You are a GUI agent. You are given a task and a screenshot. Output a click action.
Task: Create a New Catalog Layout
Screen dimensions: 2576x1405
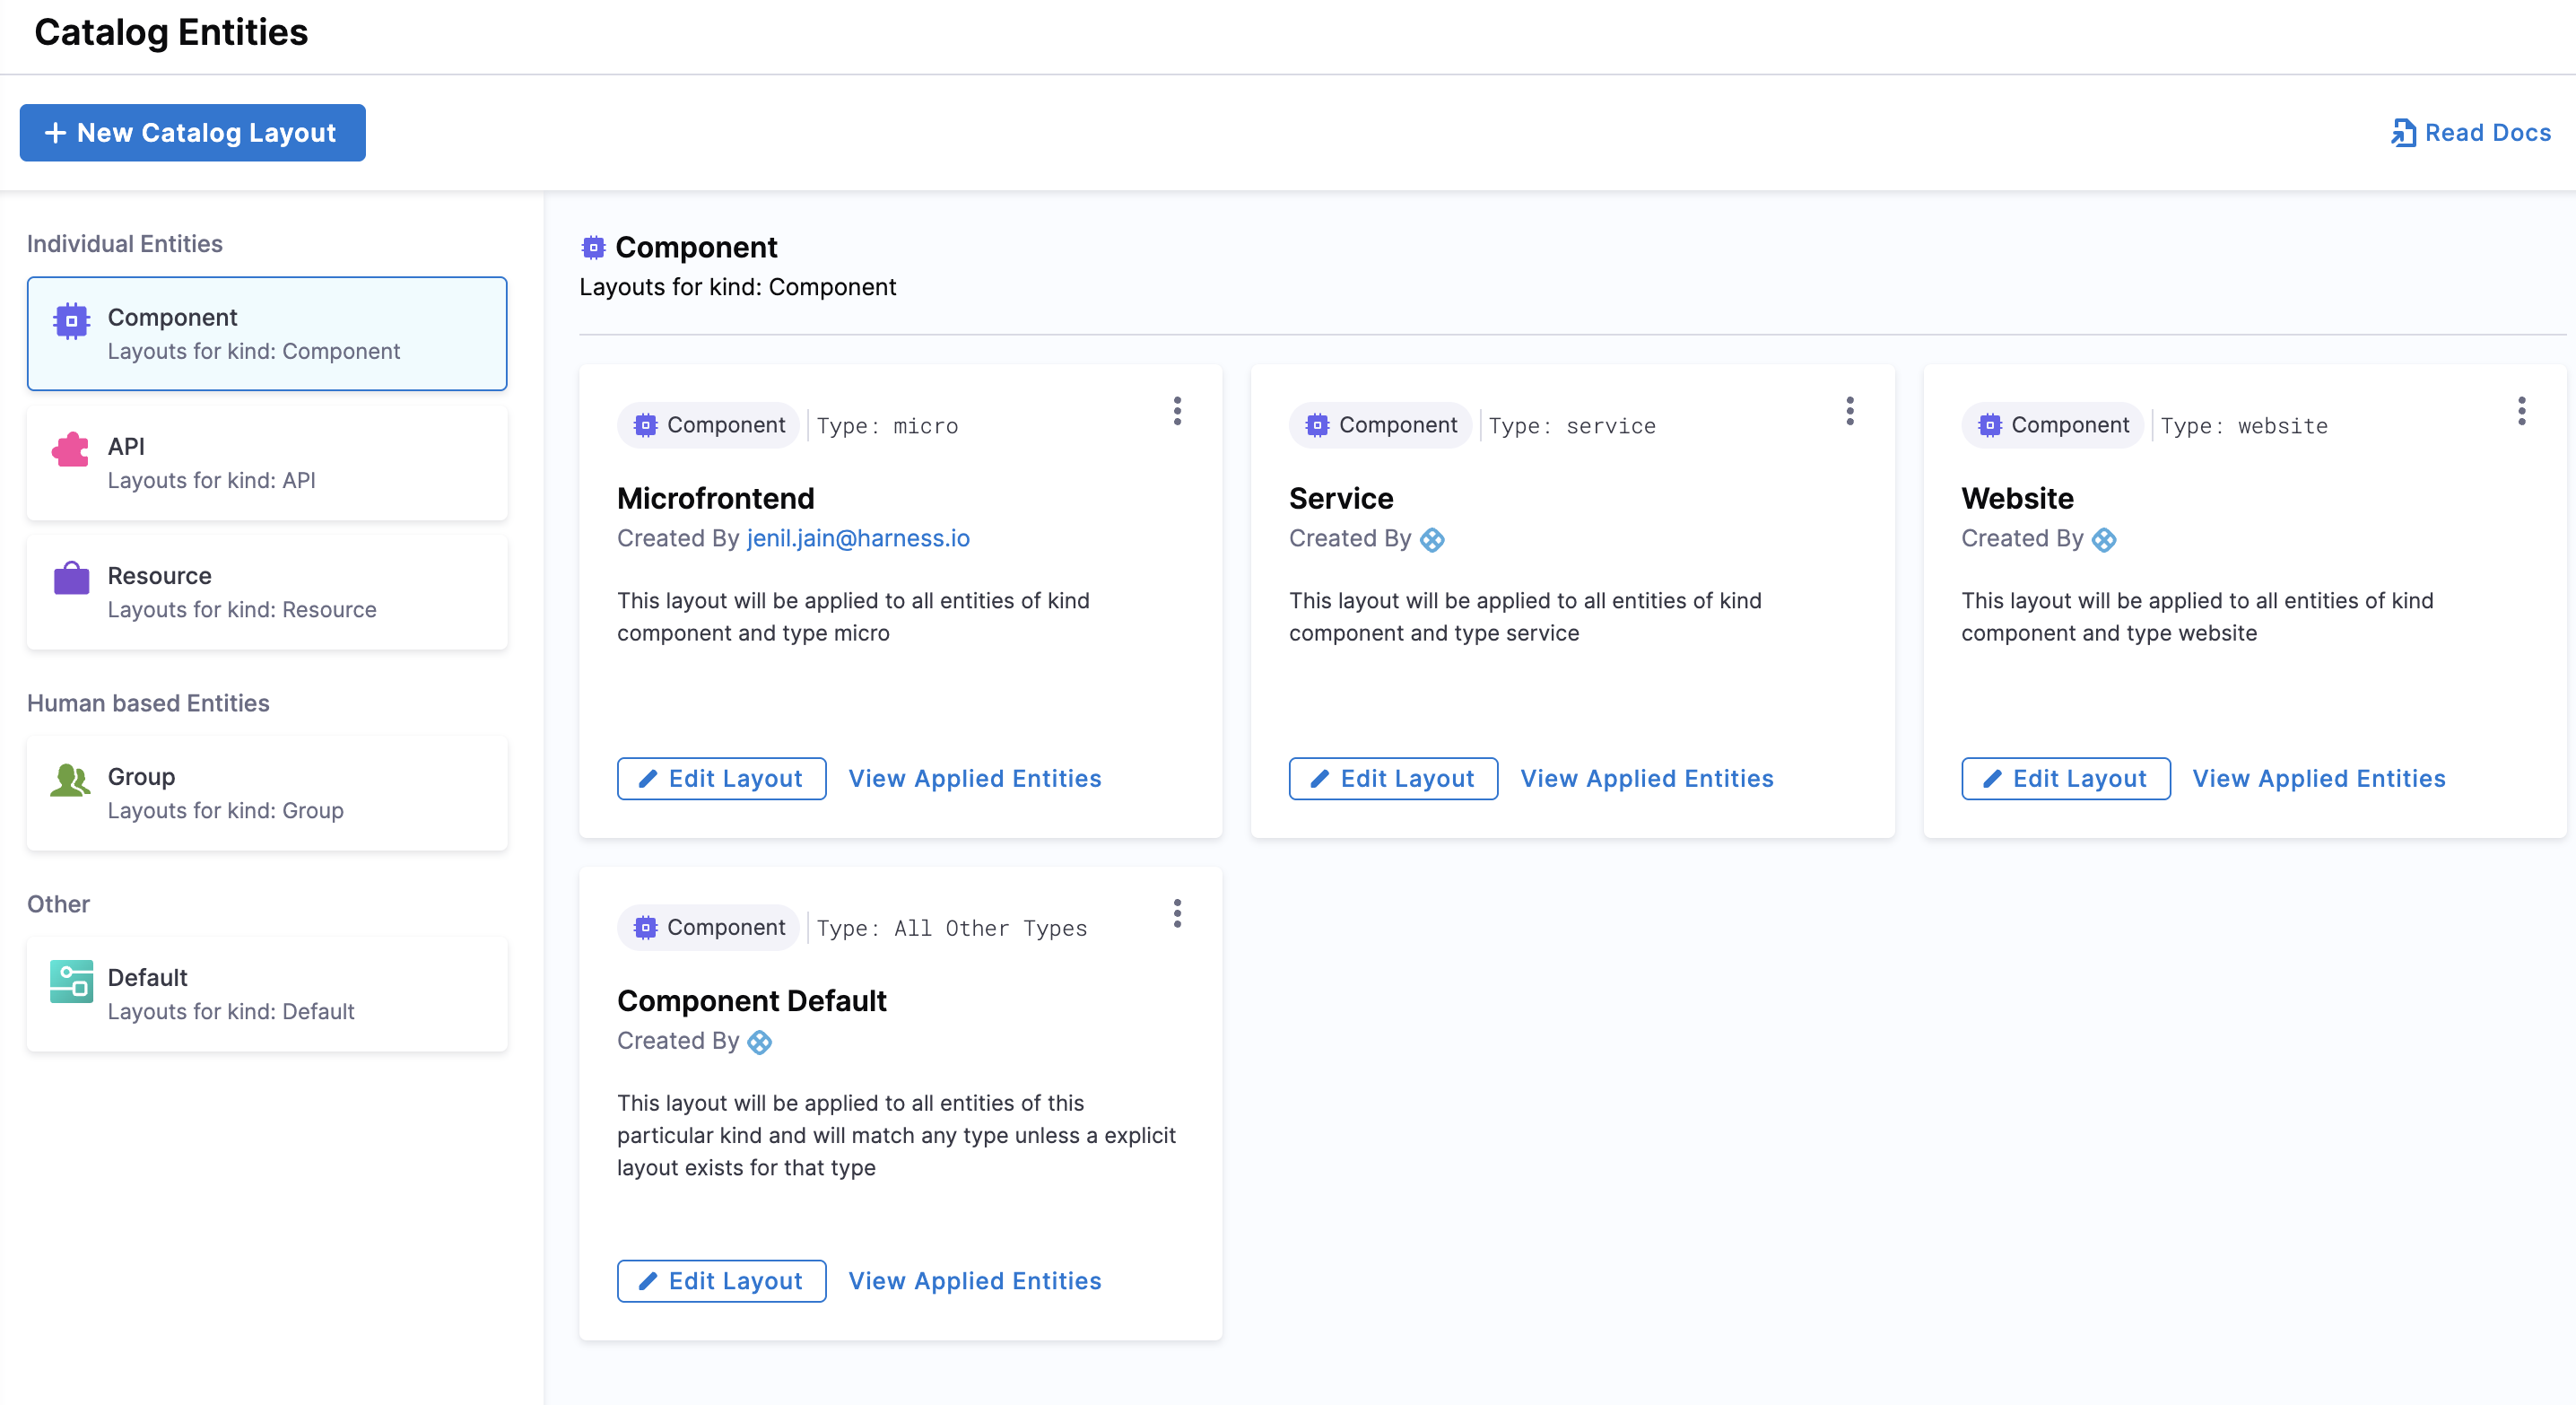click(192, 133)
